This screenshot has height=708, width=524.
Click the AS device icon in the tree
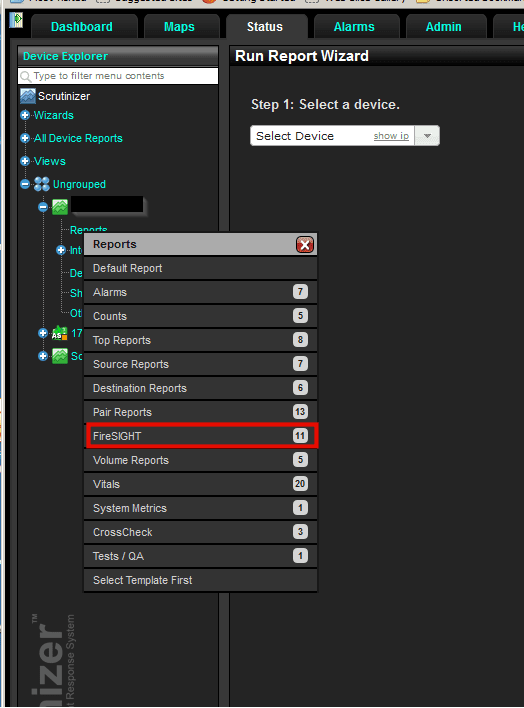point(60,333)
